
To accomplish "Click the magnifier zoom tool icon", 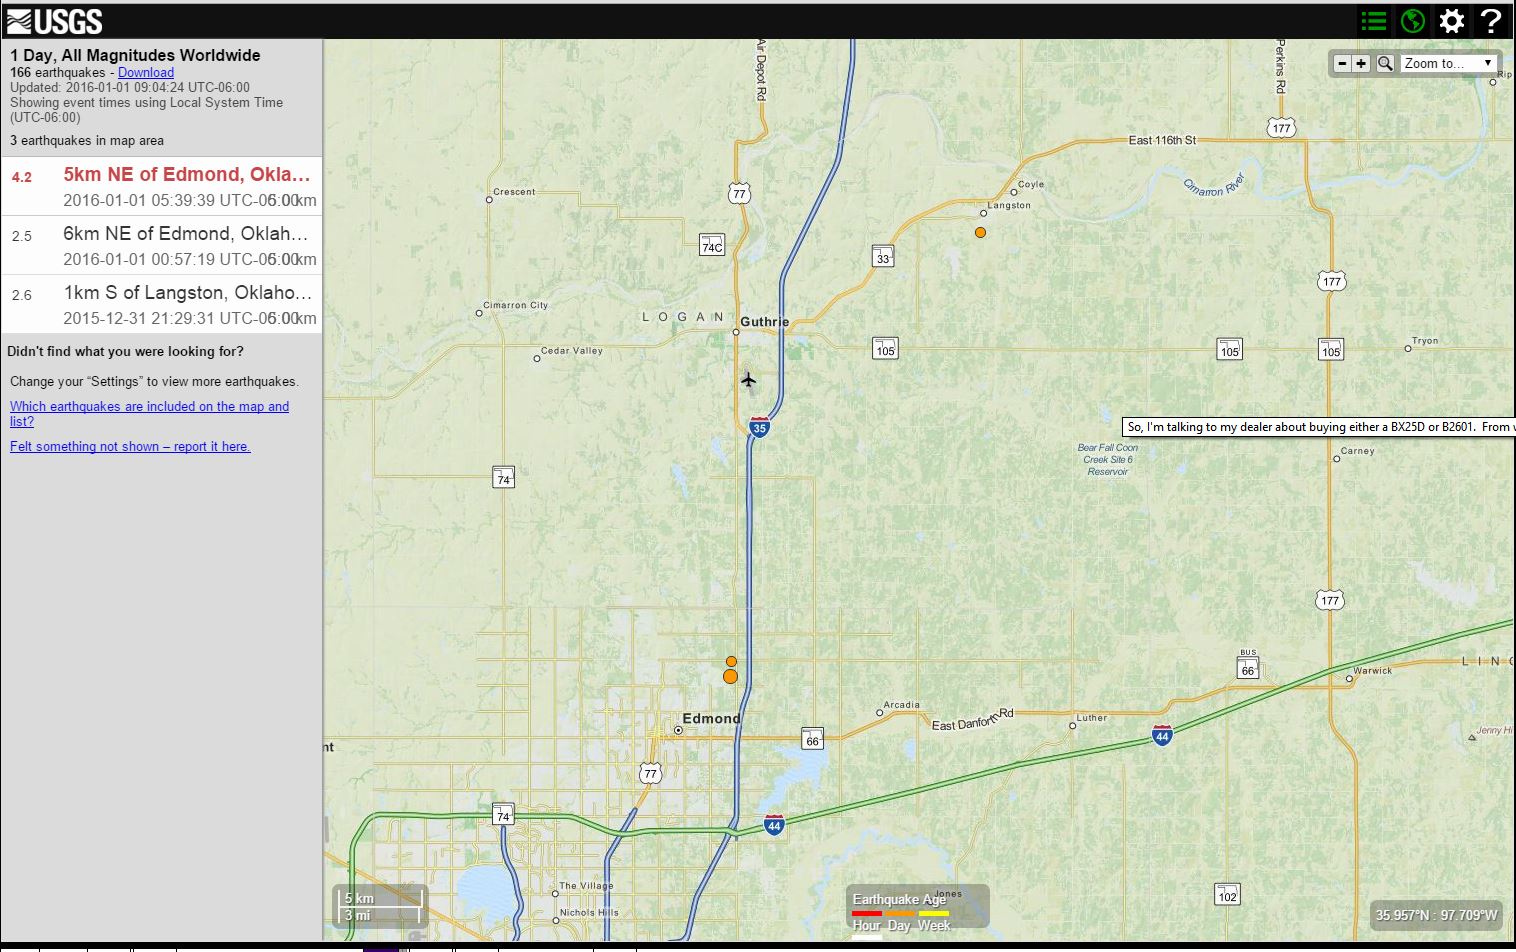I will [x=1385, y=64].
